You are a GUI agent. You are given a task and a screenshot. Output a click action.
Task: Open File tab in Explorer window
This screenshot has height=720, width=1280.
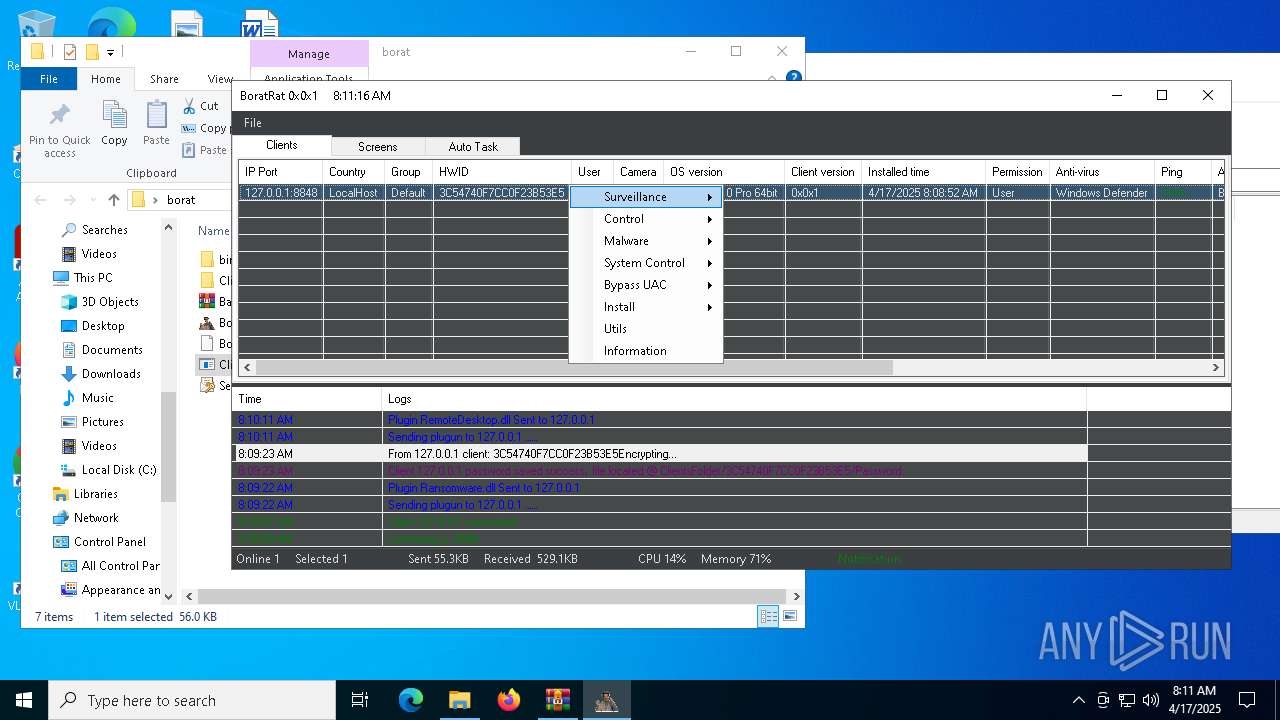pos(49,79)
